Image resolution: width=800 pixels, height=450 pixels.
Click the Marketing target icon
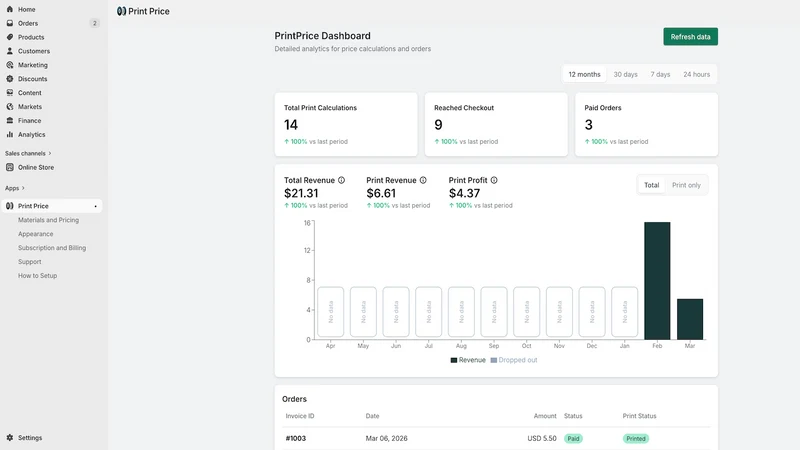coord(10,65)
